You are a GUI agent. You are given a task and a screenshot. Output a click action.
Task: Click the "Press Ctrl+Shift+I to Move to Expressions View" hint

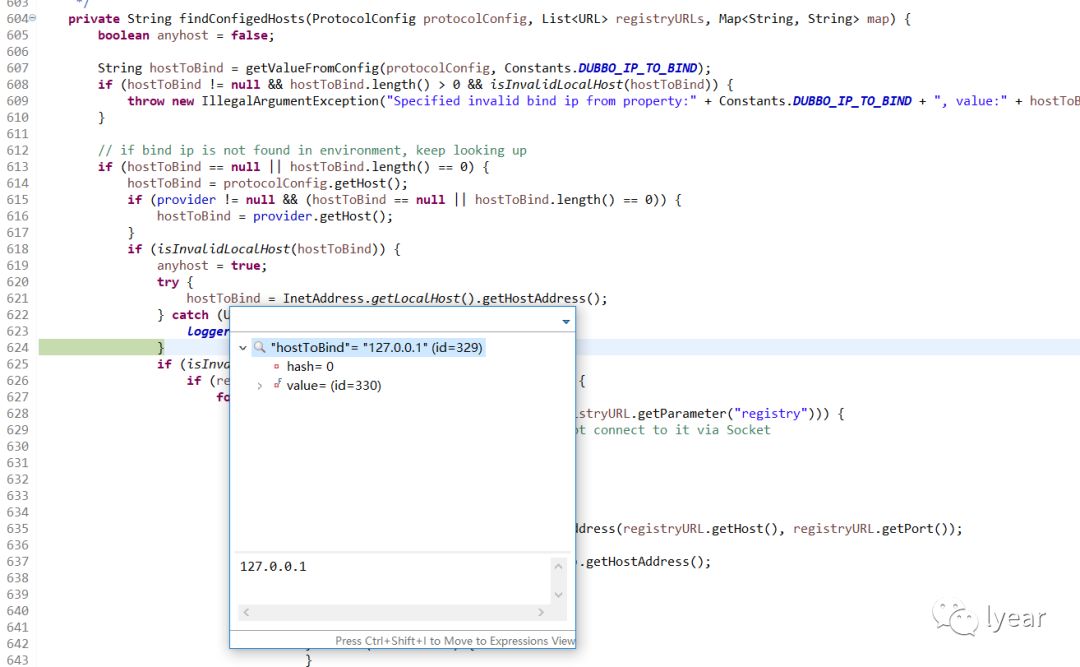coord(455,641)
